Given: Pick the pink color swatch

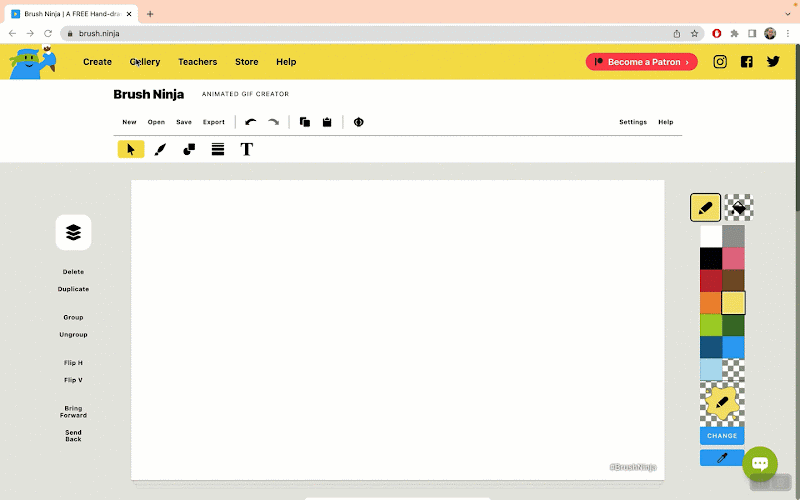Looking at the screenshot, I should (733, 259).
